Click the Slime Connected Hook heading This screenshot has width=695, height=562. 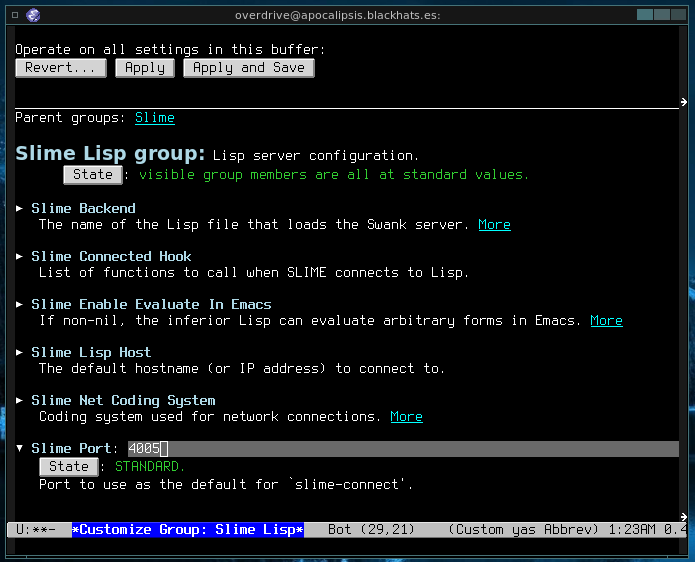111,256
